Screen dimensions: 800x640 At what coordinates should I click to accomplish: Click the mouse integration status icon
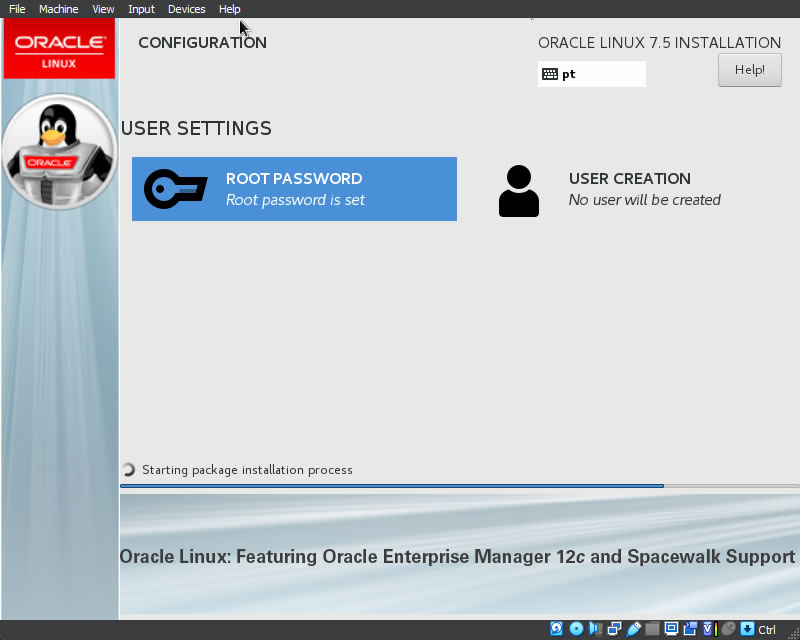(729, 629)
